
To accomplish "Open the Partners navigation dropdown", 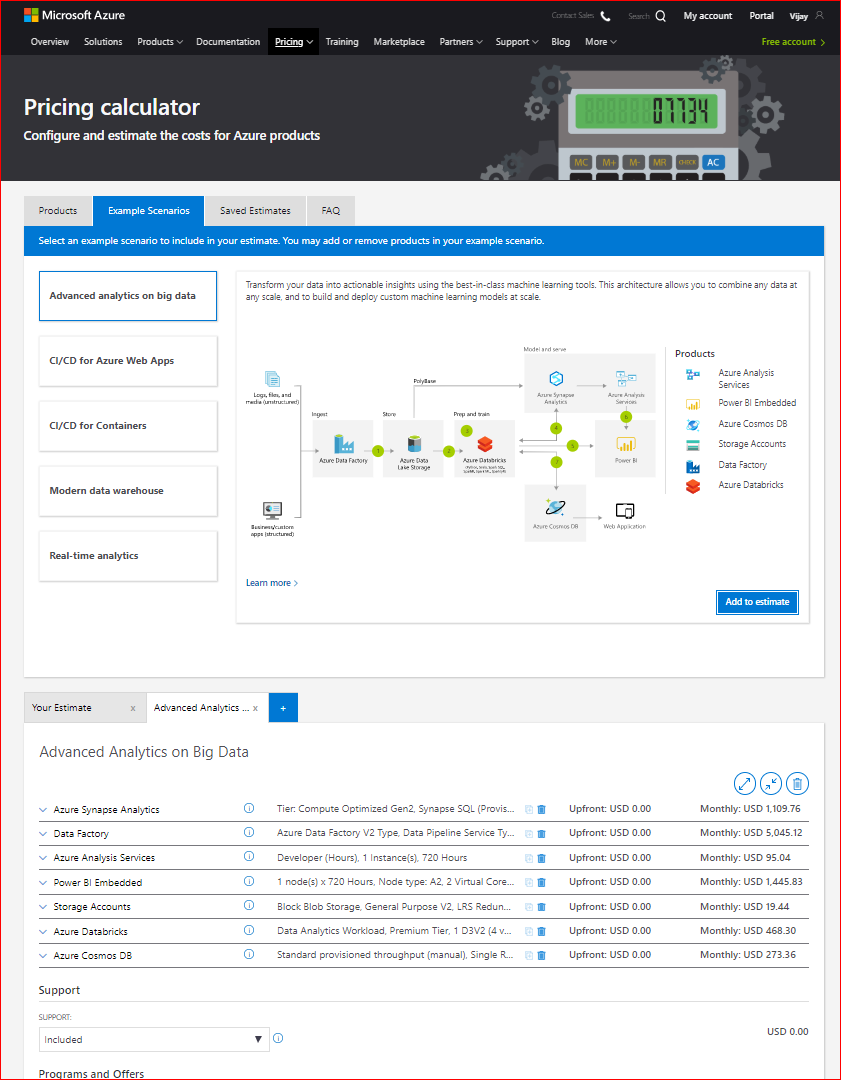I will [x=461, y=42].
